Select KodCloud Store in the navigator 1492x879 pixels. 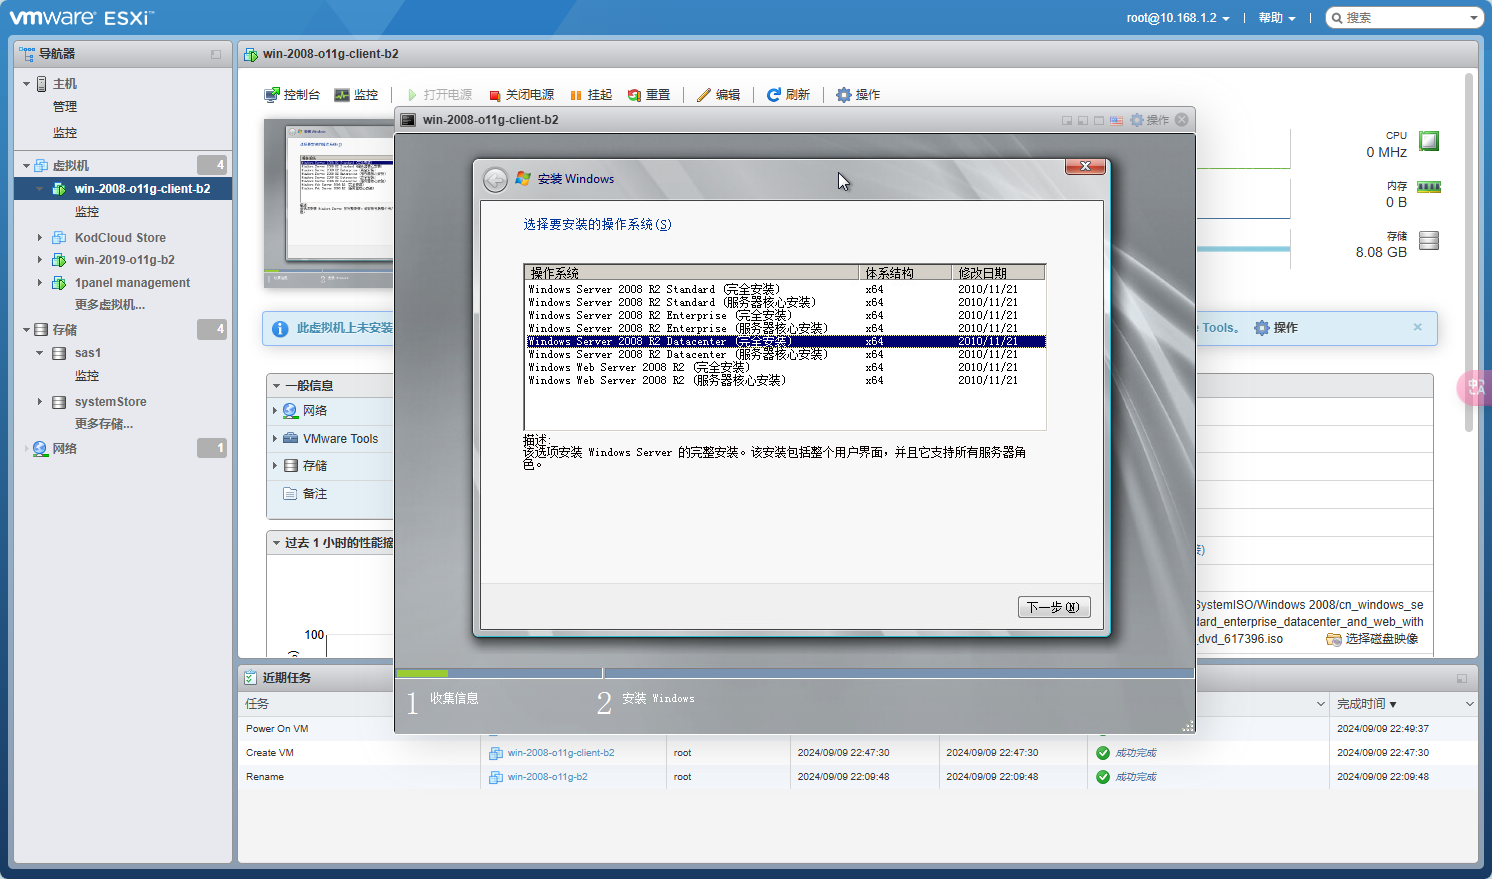[120, 238]
